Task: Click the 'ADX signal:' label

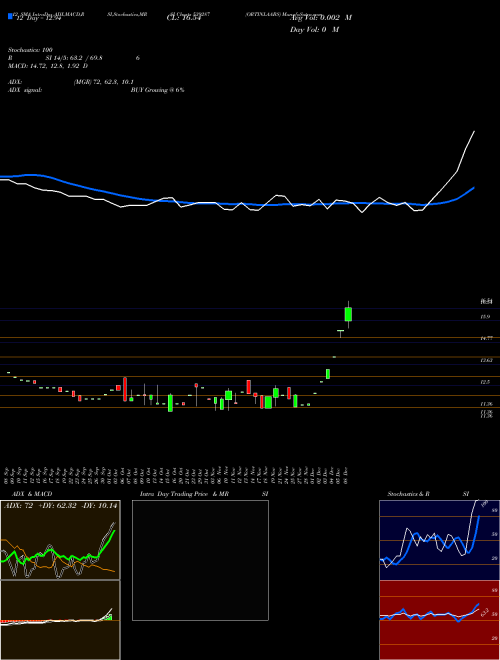Action: coord(25,90)
